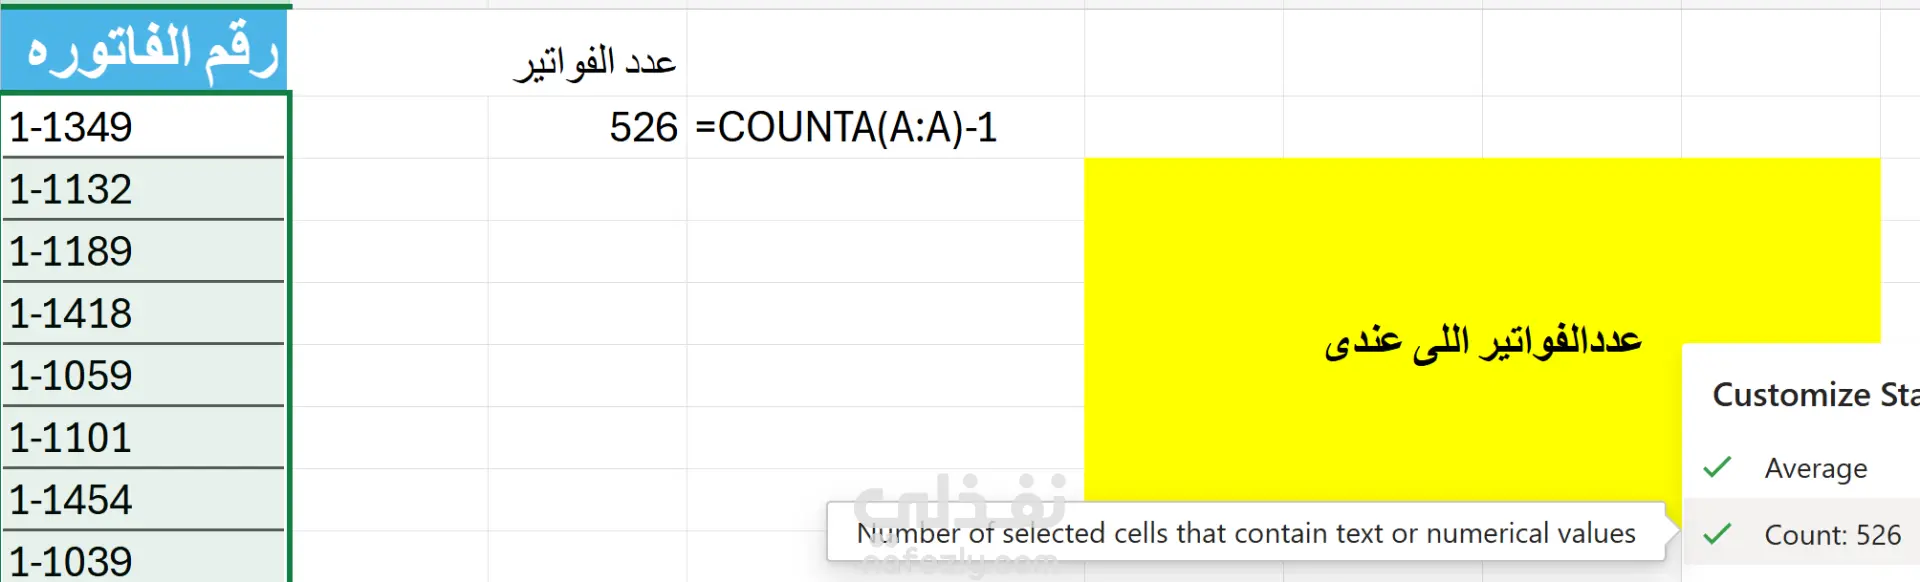Select the cell containing invoice 1-1418
The width and height of the screenshot is (1920, 582).
coord(146,313)
